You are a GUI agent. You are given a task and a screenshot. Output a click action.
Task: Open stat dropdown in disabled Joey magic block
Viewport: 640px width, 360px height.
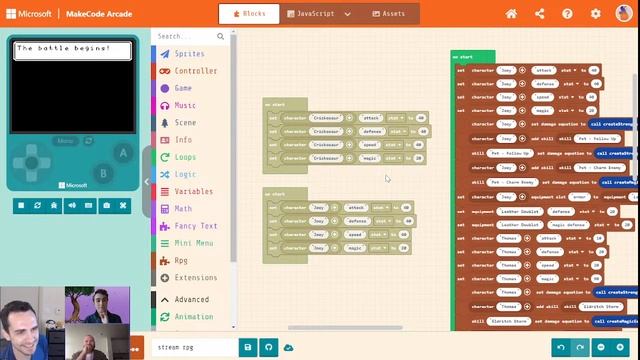[x=379, y=248]
